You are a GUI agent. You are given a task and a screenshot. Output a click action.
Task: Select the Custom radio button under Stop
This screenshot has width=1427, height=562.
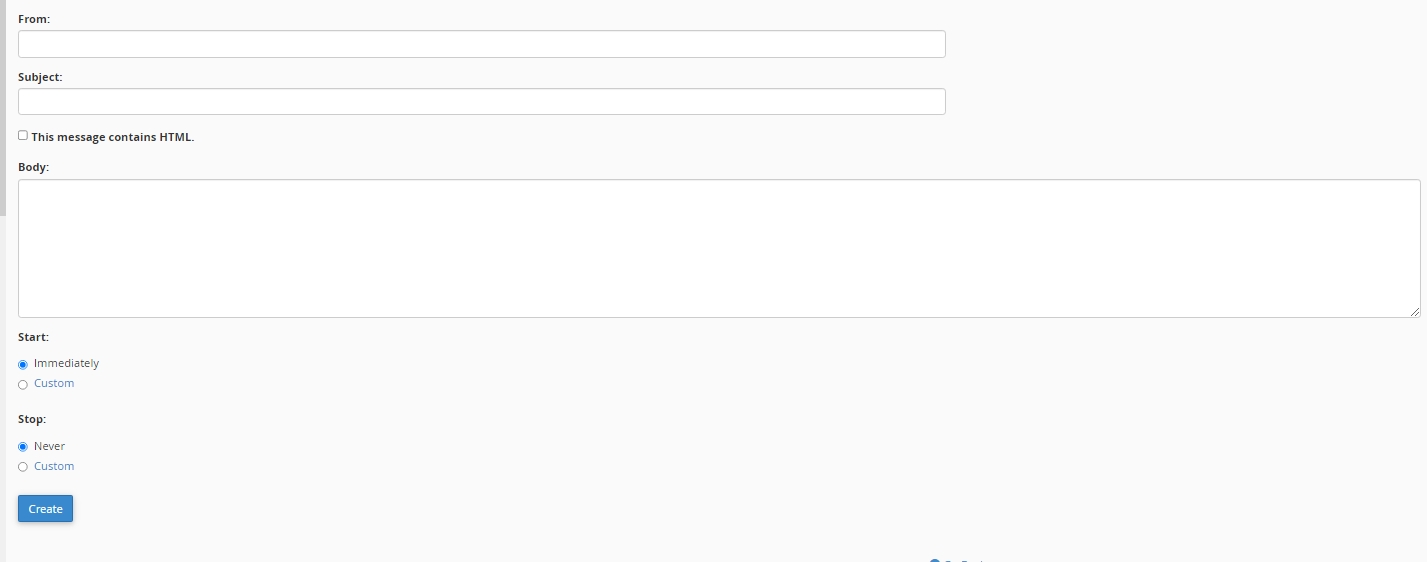pos(23,467)
